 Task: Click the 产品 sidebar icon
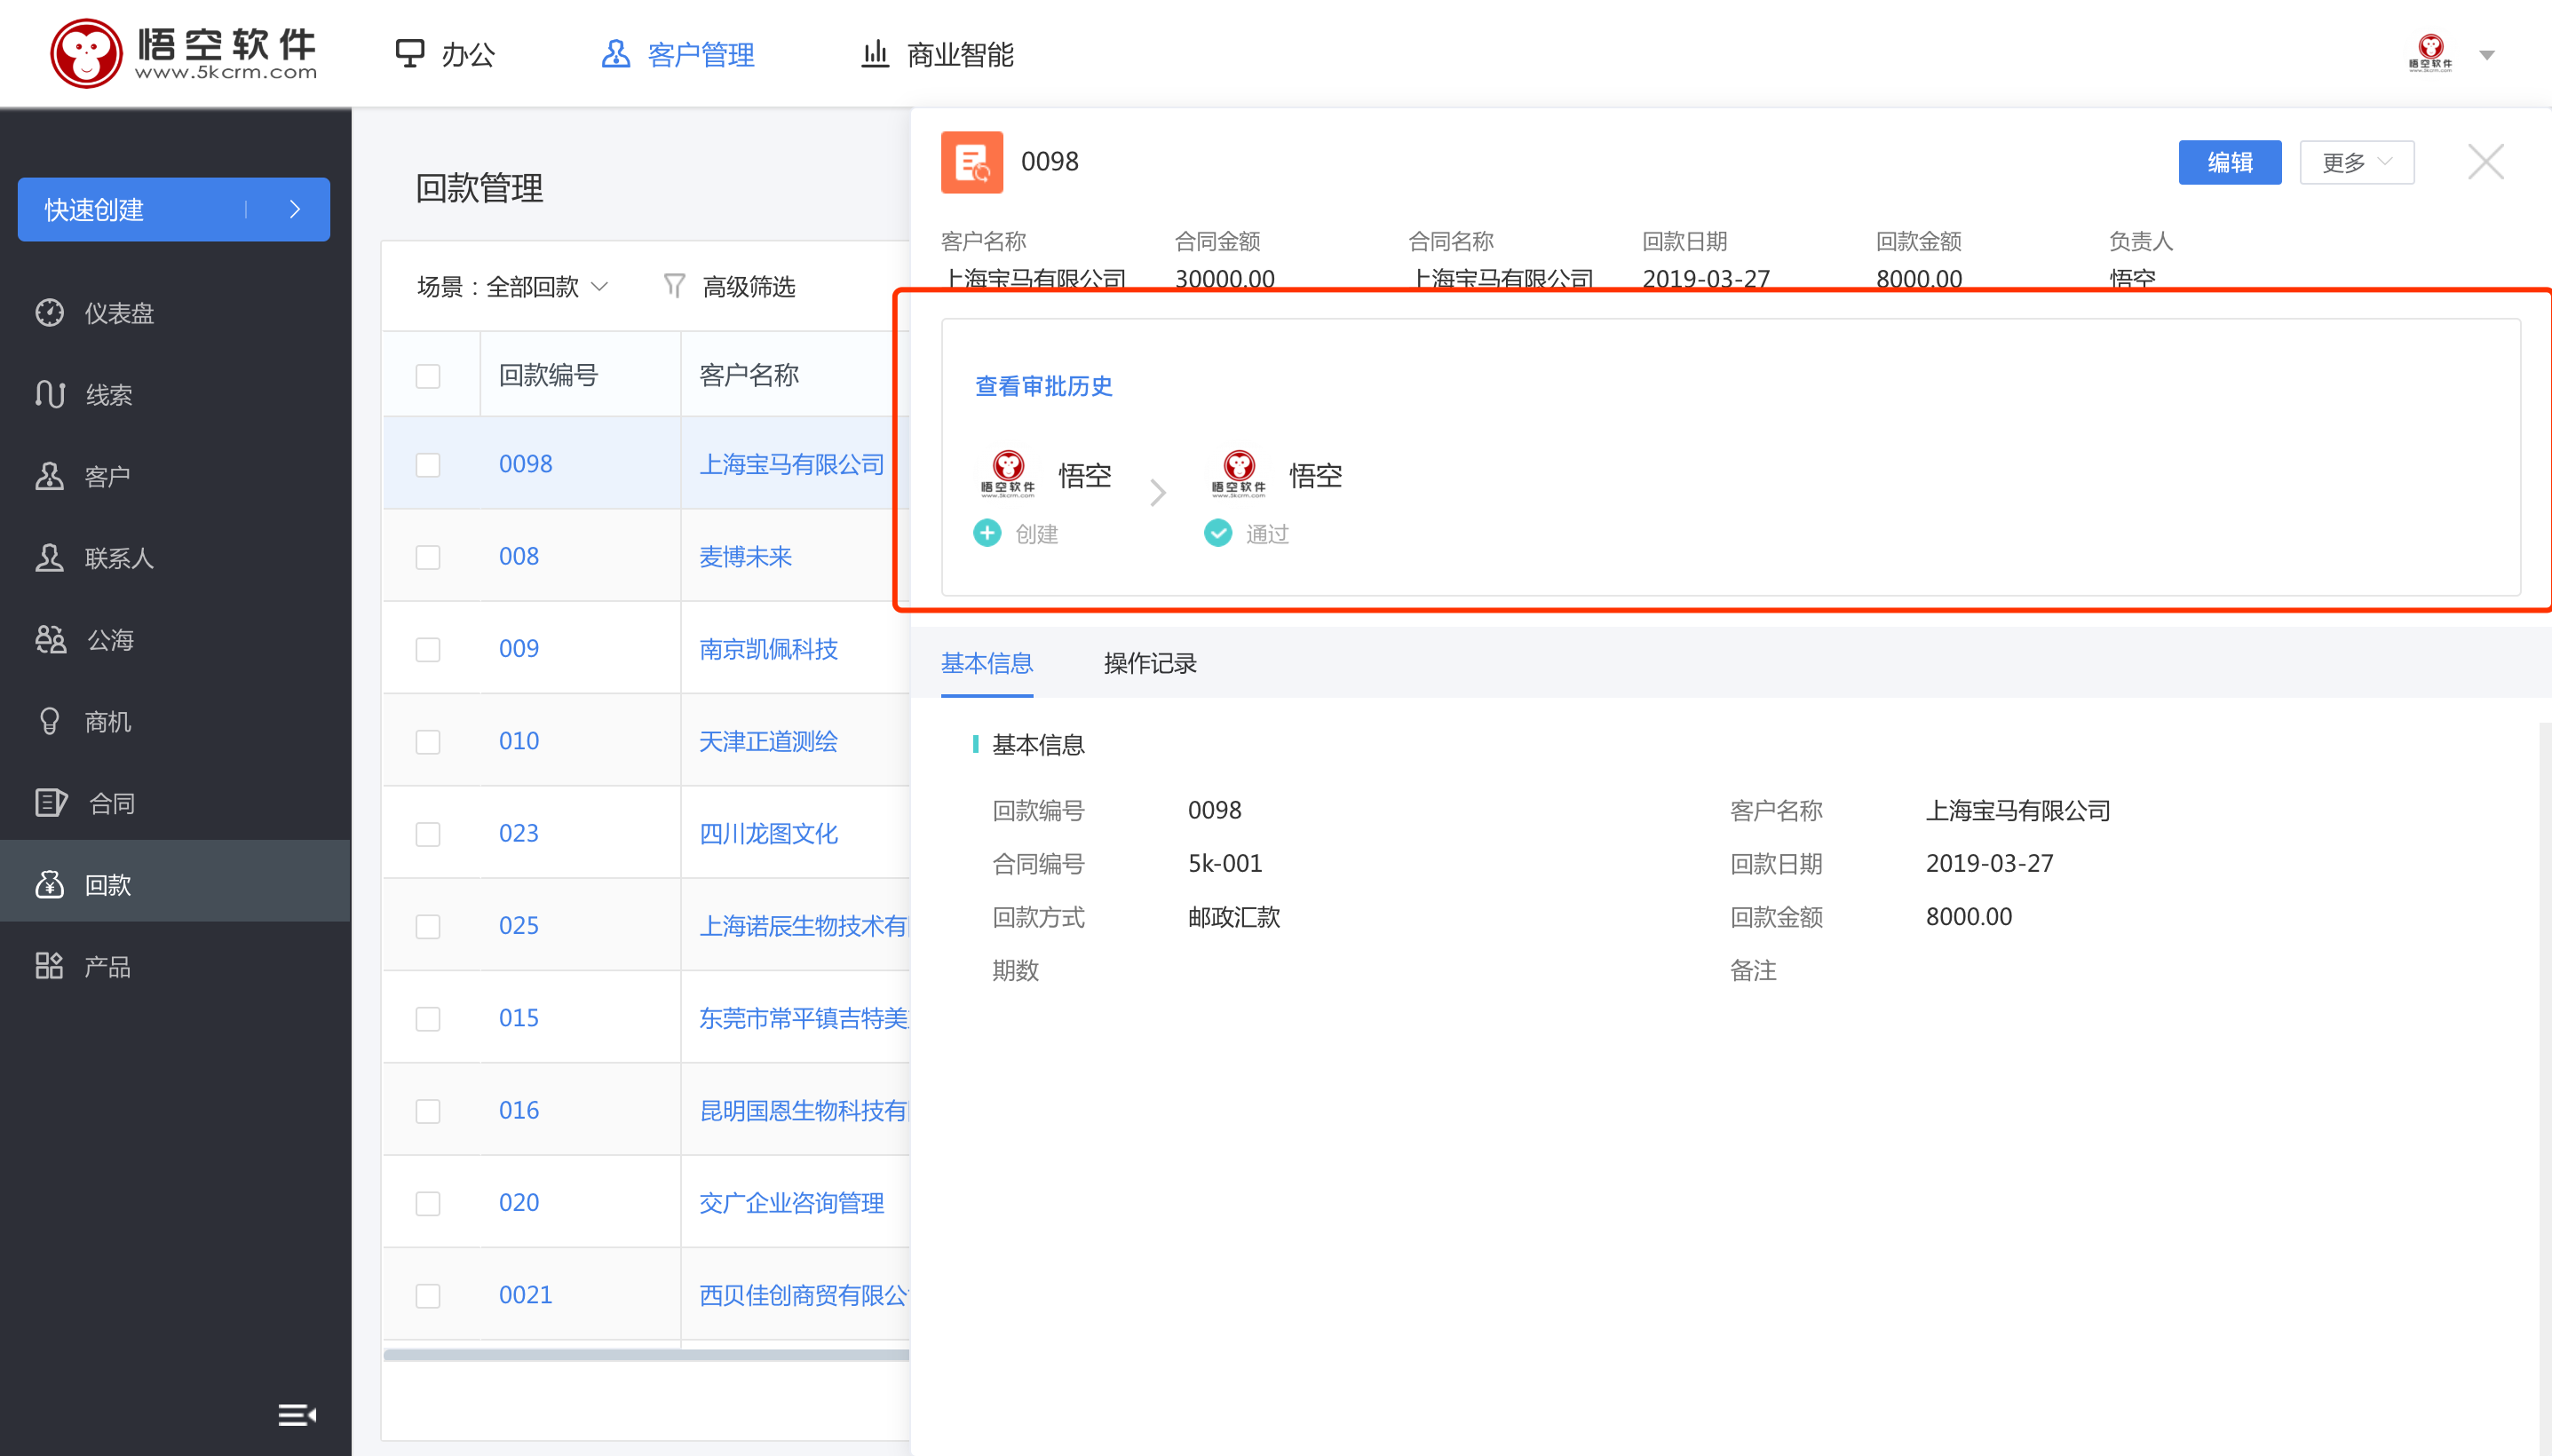(49, 965)
